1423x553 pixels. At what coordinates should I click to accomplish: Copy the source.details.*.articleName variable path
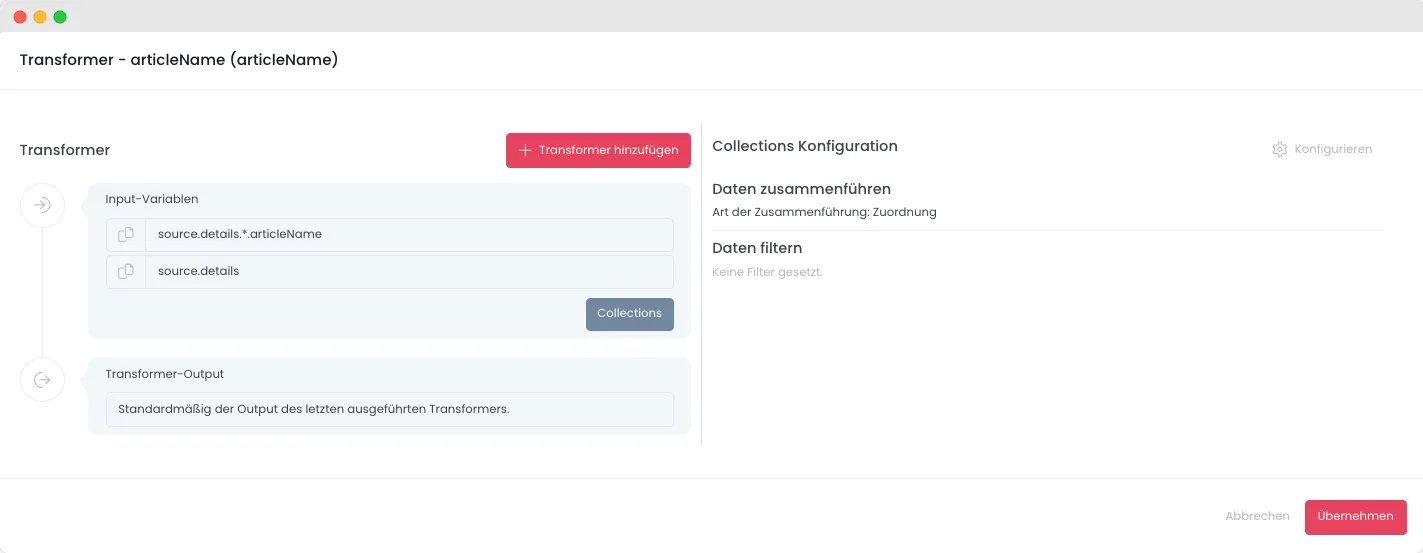(x=126, y=235)
